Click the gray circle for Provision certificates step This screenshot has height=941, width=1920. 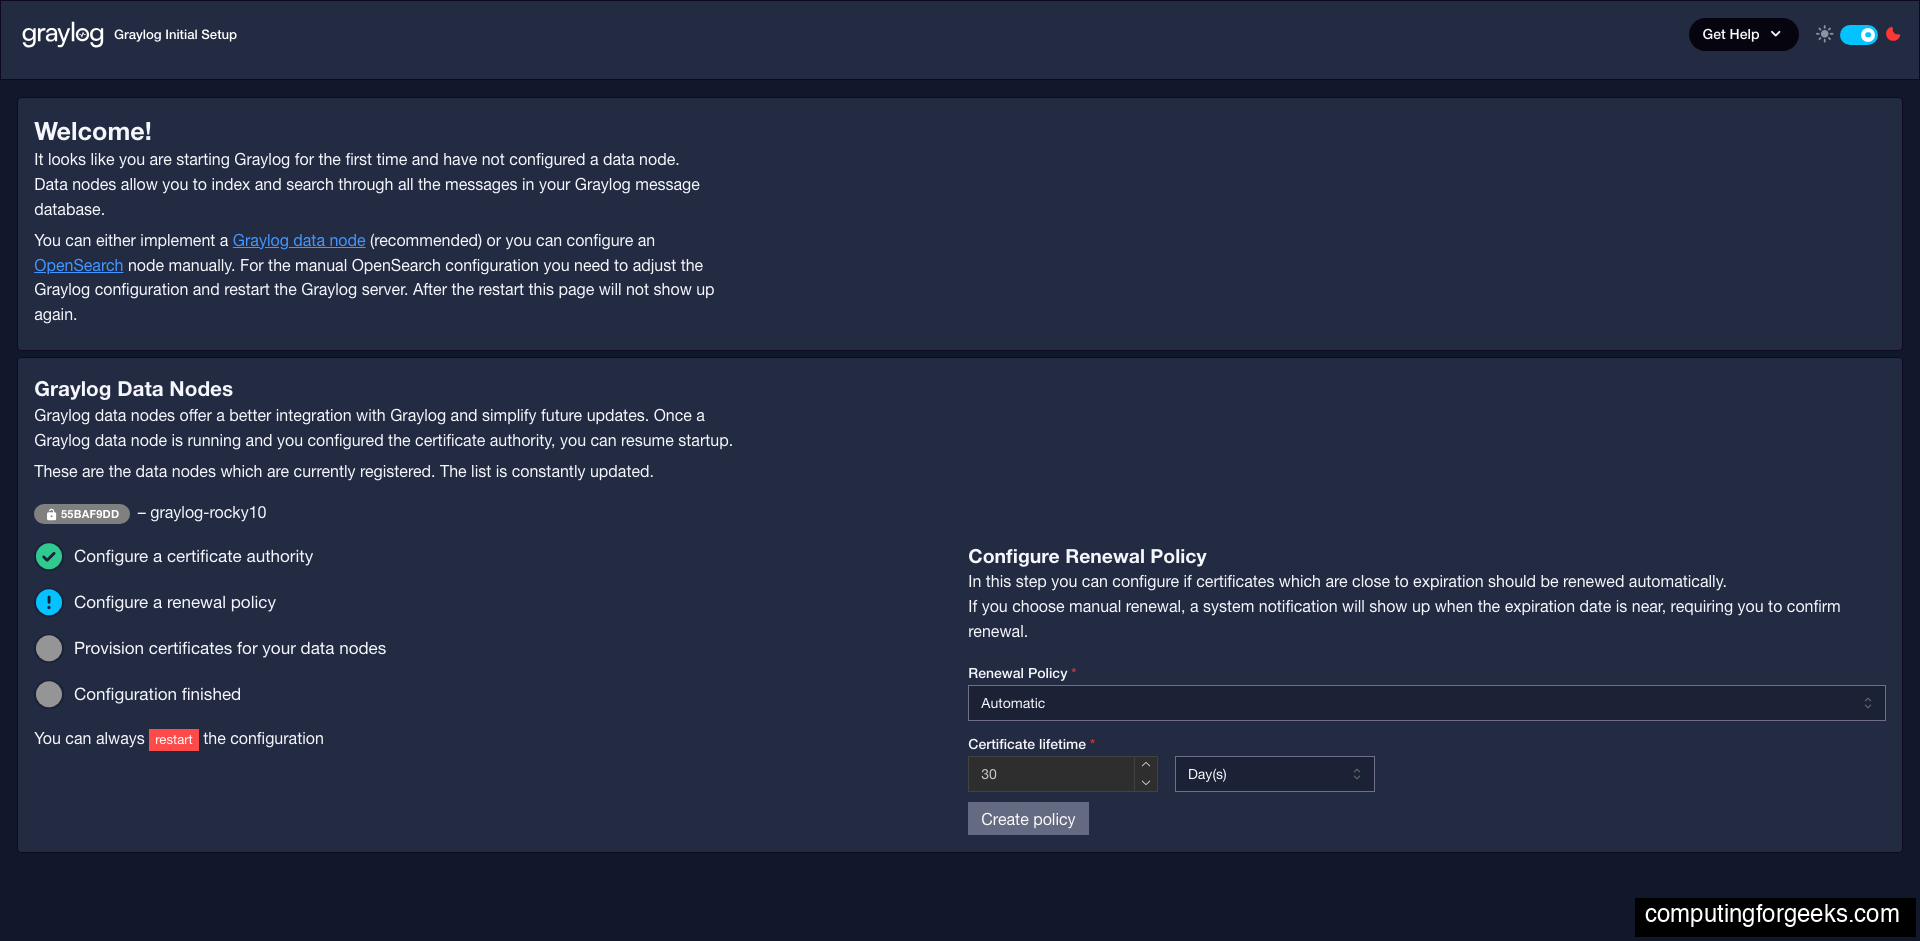48,648
